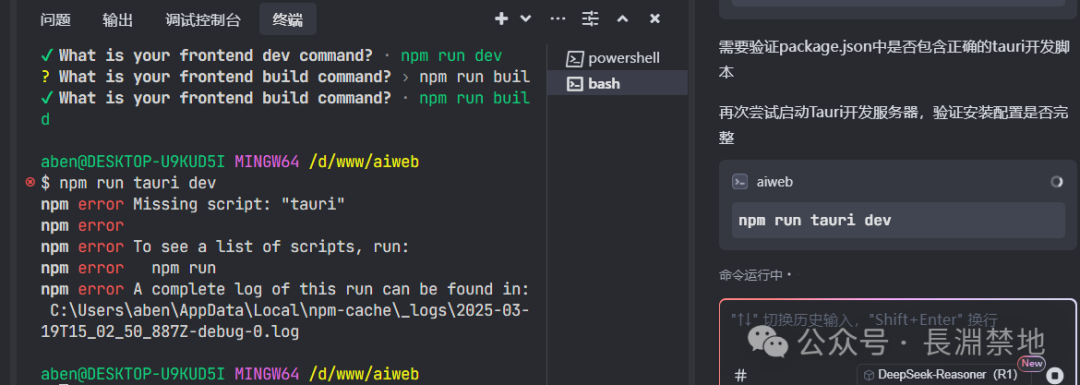Click the chat text about 验证package.json
This screenshot has height=385, width=1080.
(x=895, y=59)
